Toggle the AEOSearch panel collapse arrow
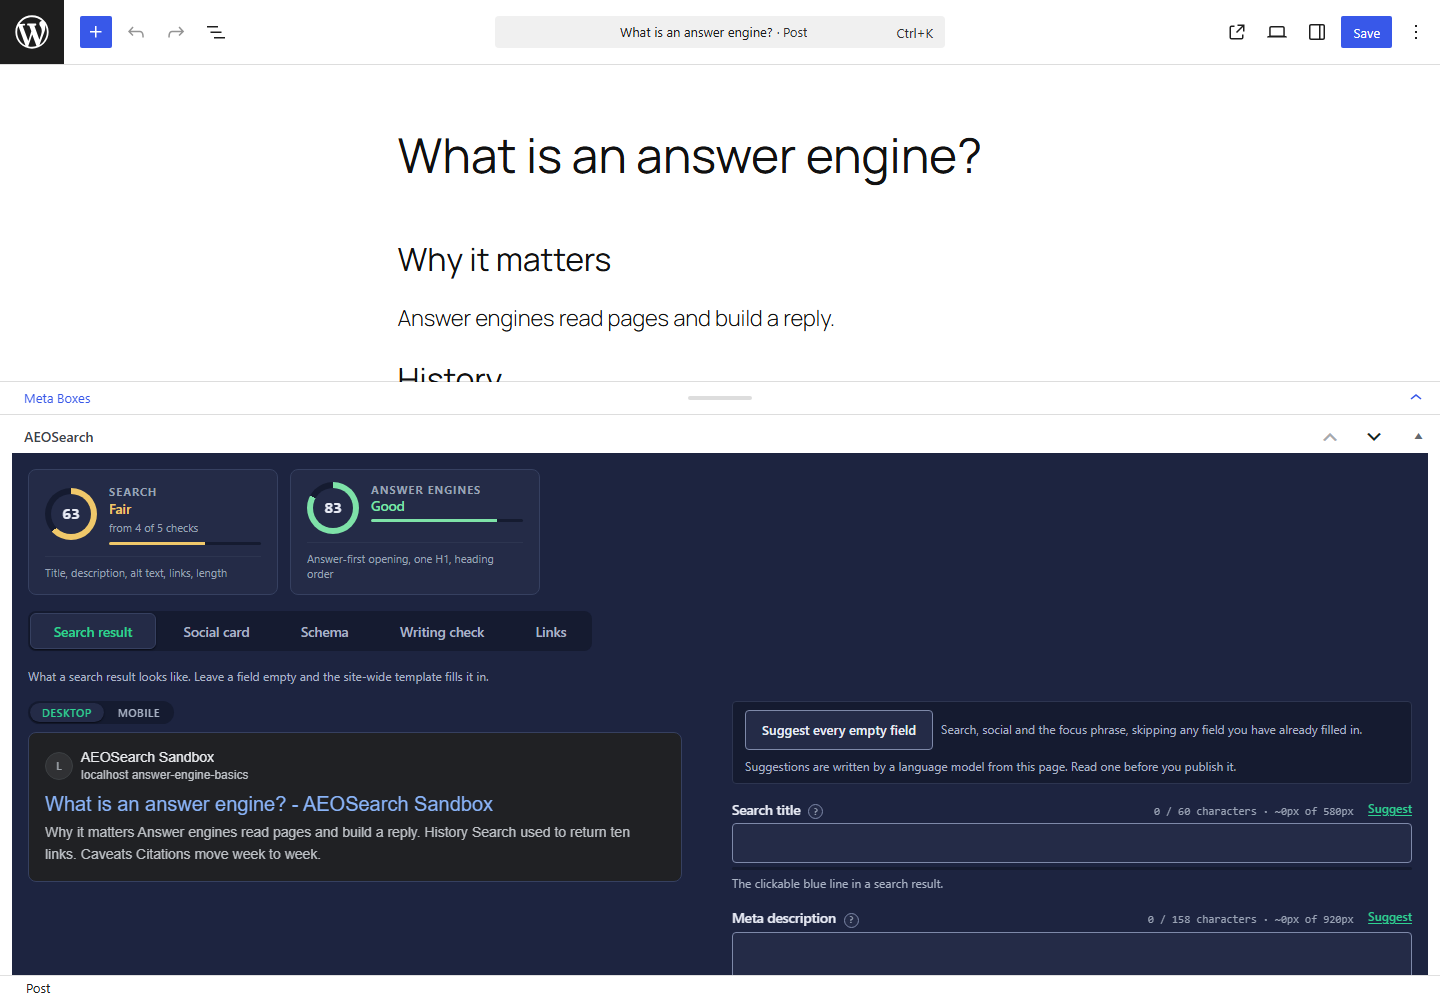Screen dimensions: 1440x1000 pos(1418,437)
